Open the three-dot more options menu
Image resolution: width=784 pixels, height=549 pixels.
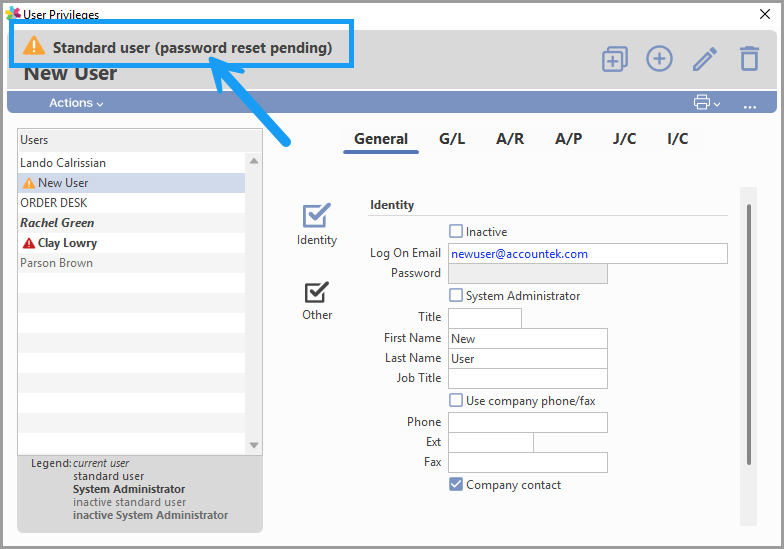point(749,106)
